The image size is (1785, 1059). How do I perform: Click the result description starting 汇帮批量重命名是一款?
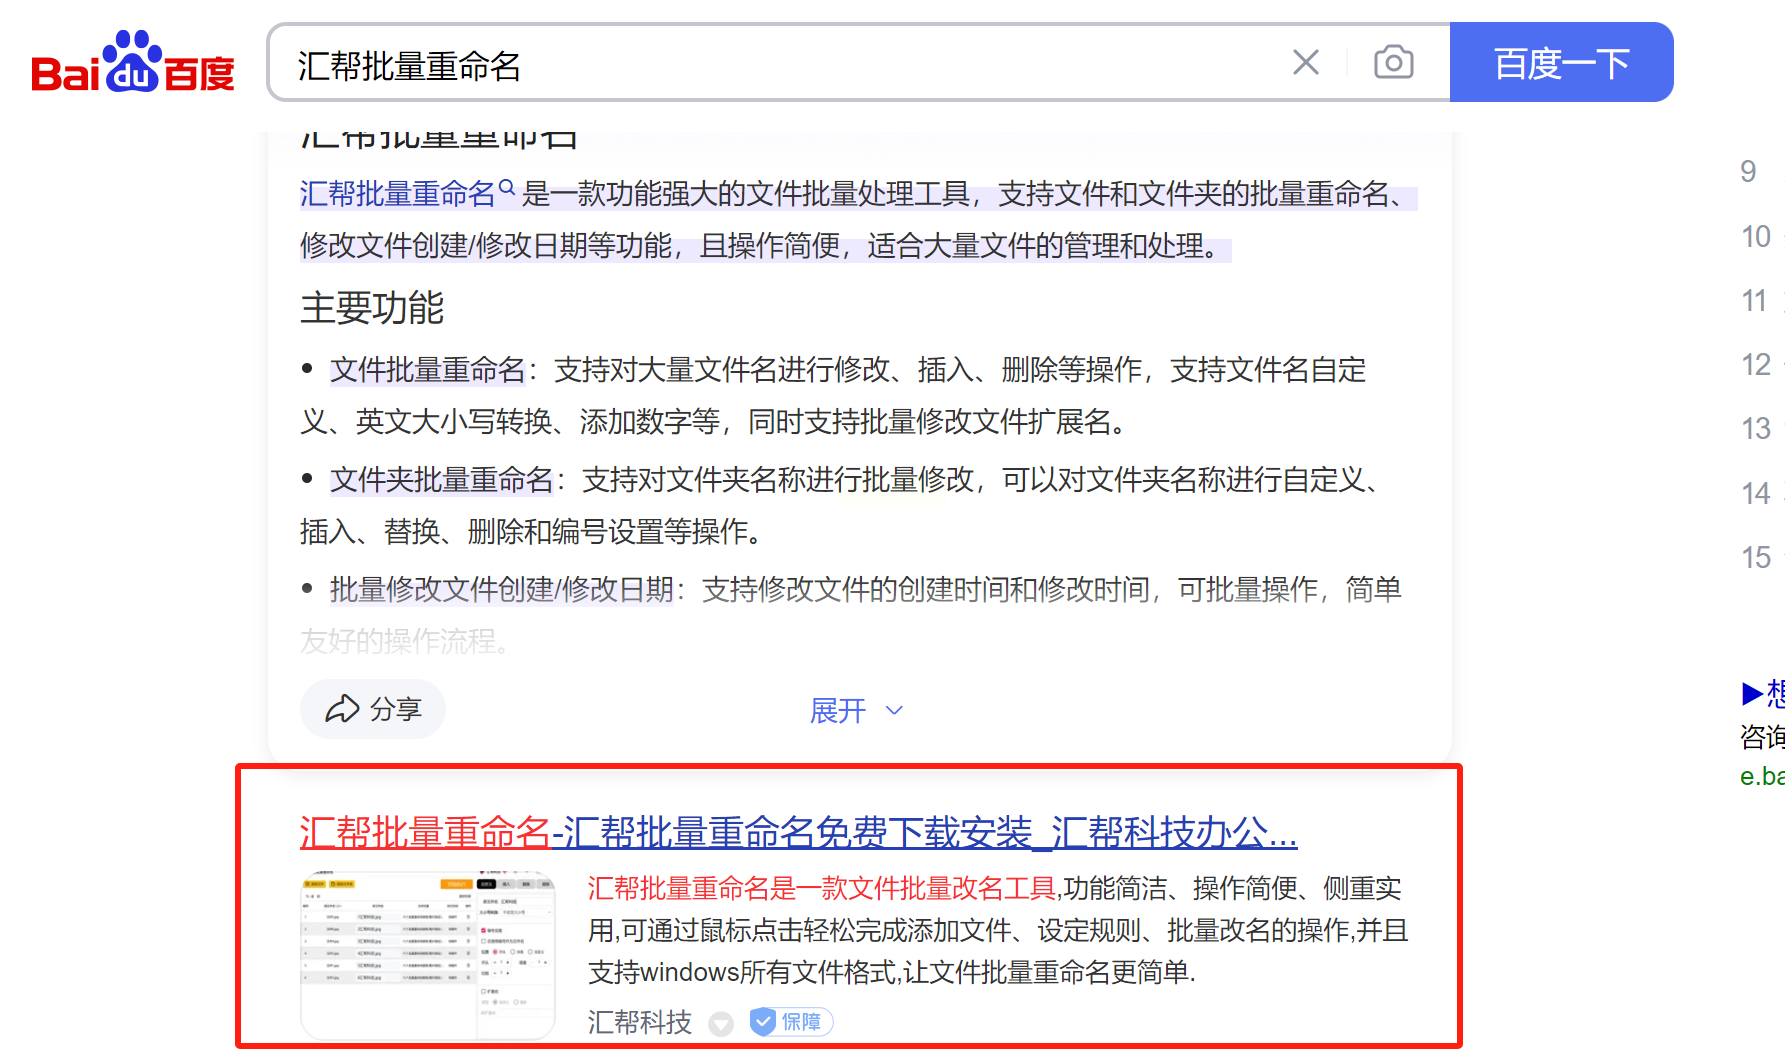[x=998, y=930]
